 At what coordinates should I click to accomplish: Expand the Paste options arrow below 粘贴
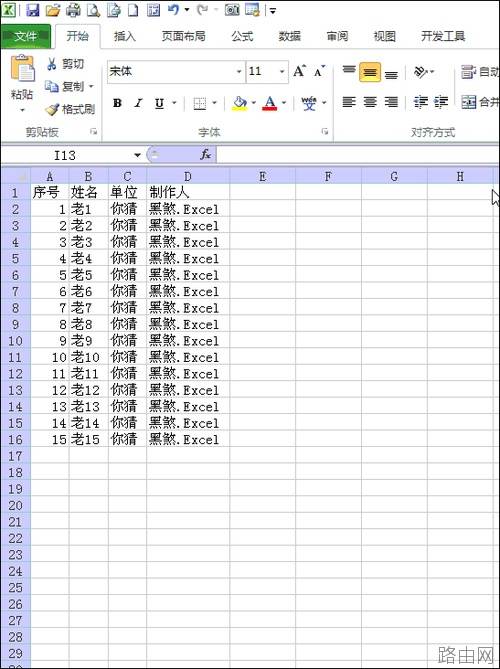click(23, 111)
